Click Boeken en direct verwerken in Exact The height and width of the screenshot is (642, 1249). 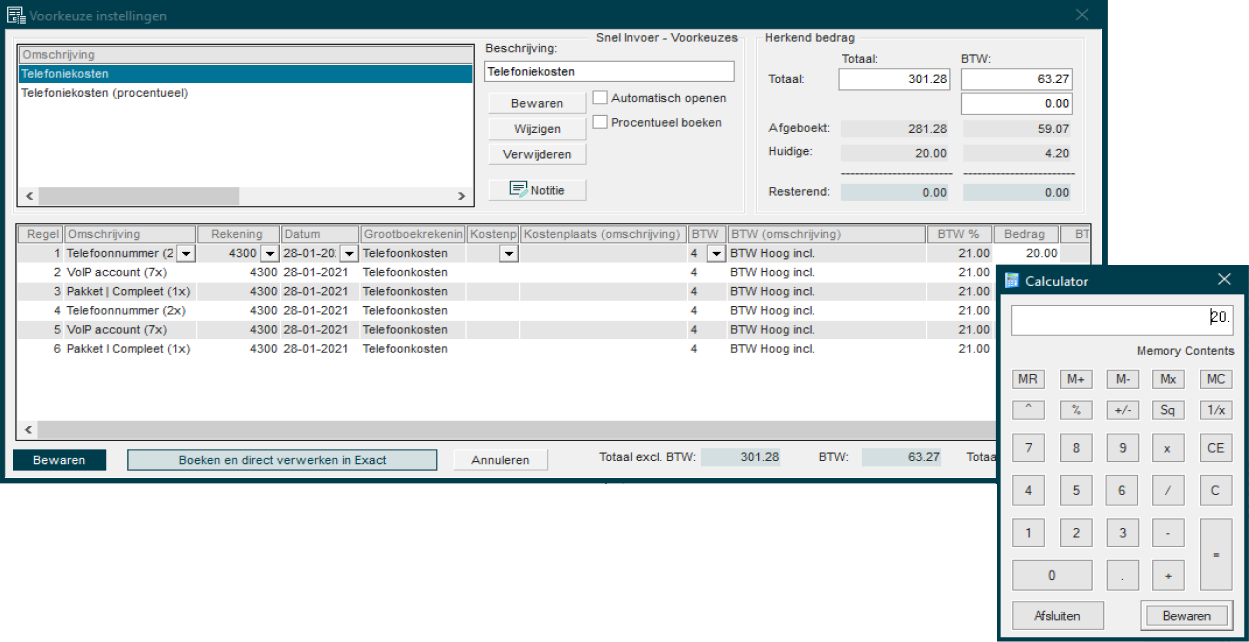[x=282, y=460]
